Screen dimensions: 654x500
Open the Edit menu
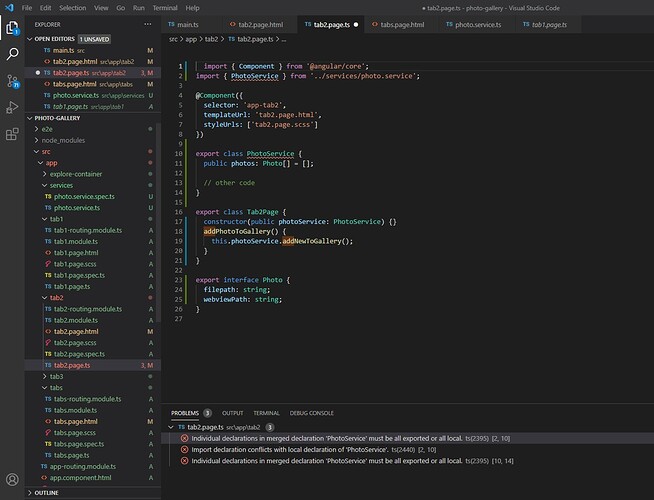tap(45, 8)
